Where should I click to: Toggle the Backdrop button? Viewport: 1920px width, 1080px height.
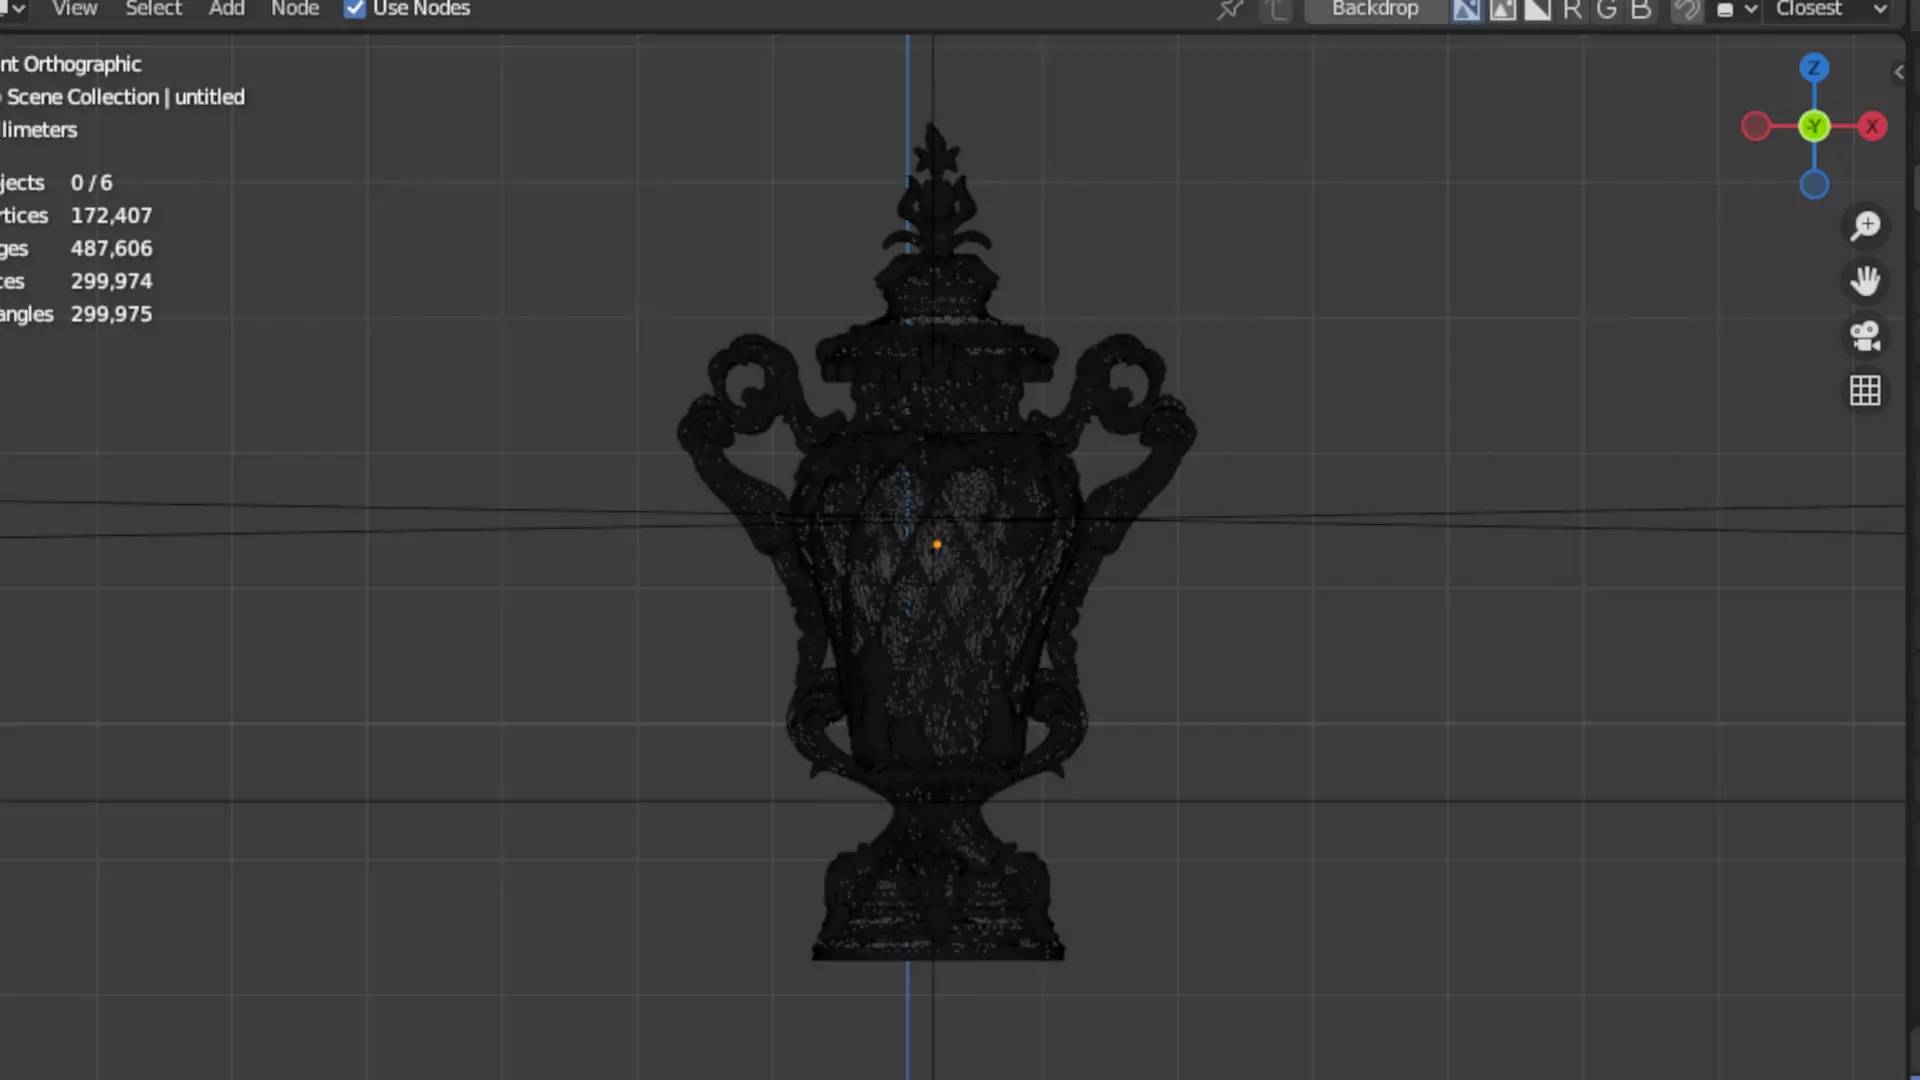click(x=1375, y=9)
